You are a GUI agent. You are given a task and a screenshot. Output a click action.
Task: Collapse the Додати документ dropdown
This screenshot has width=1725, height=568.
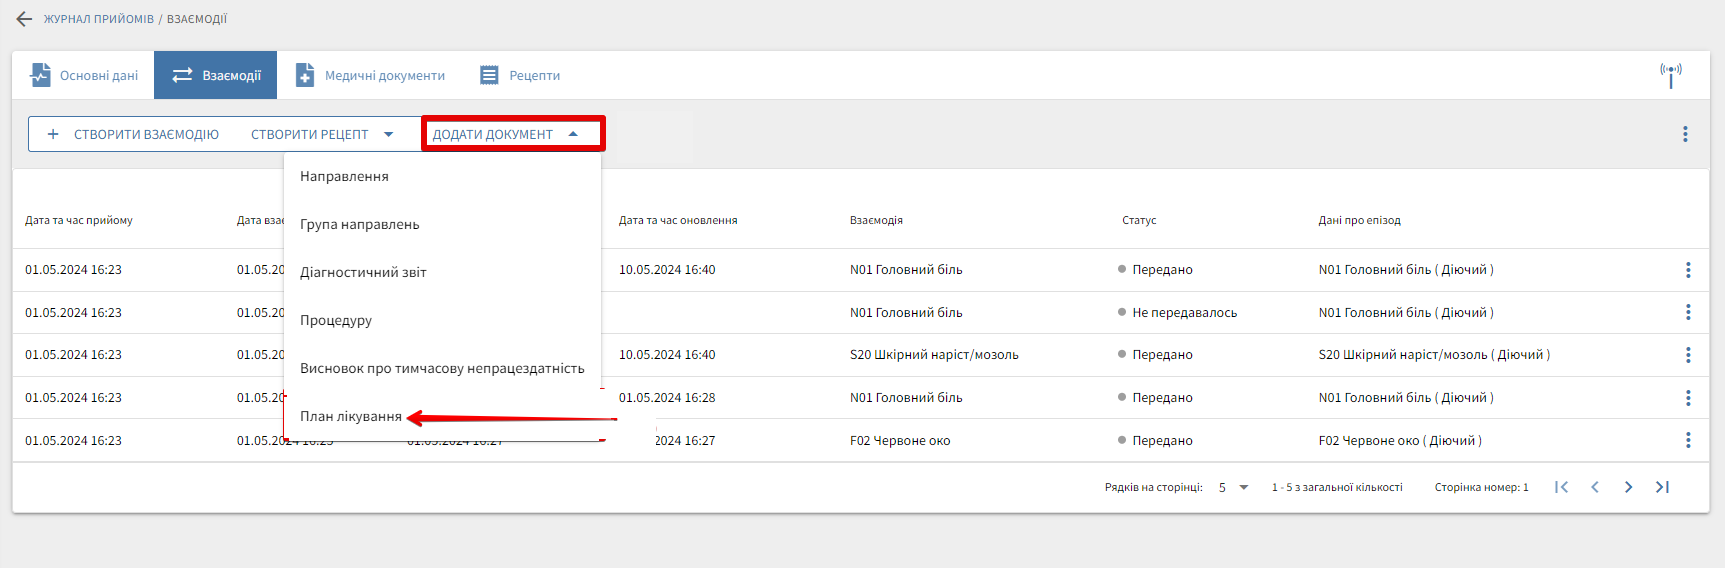(513, 134)
